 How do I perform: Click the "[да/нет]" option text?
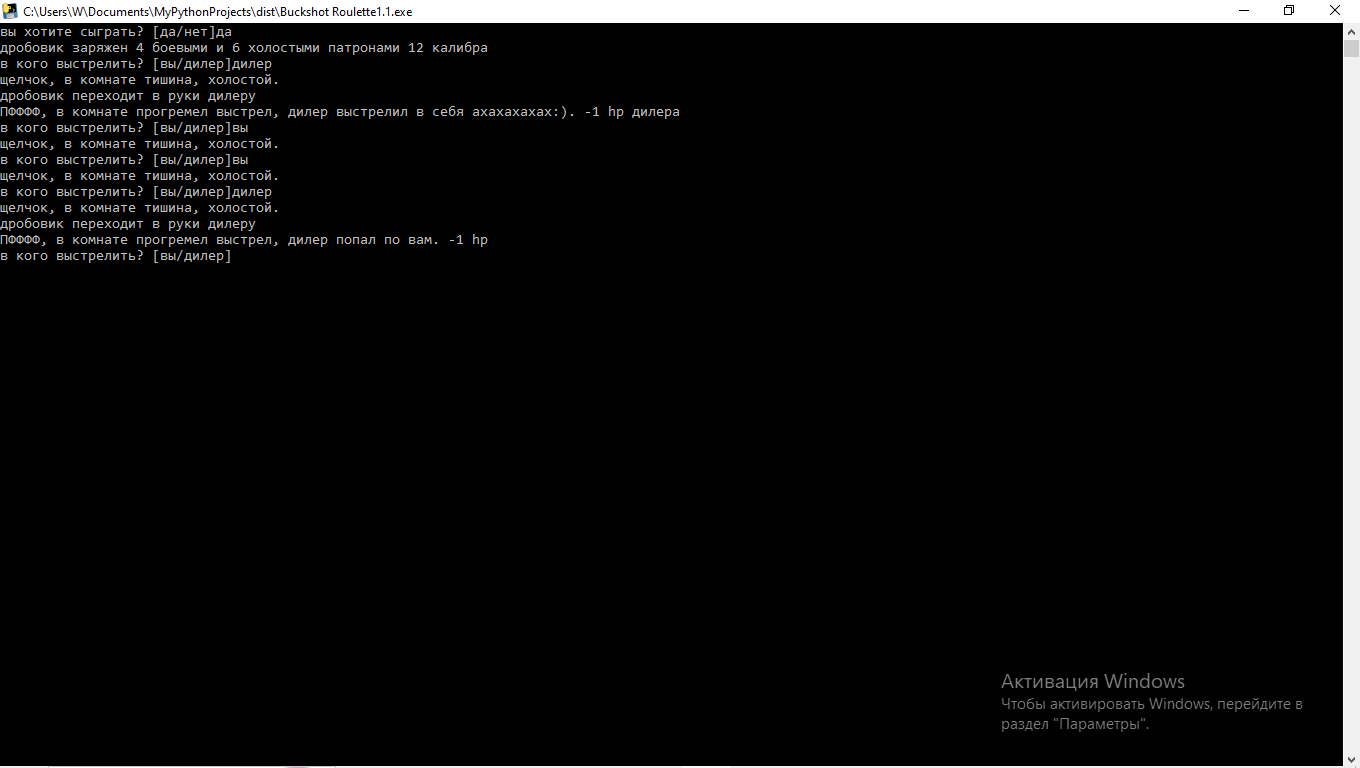[184, 32]
